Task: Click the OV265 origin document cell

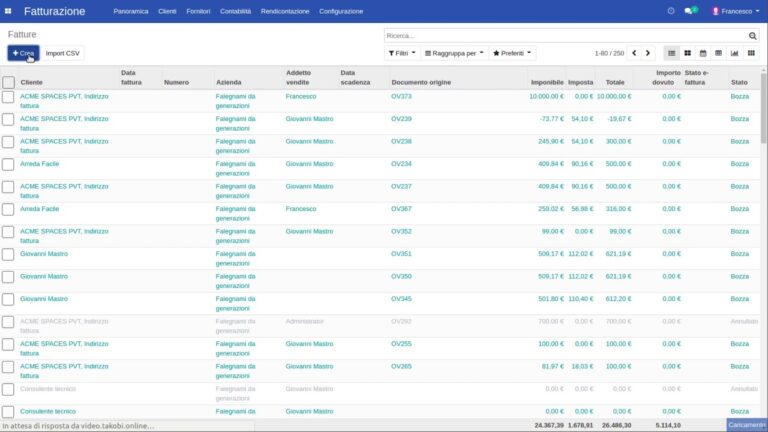Action: pos(401,366)
